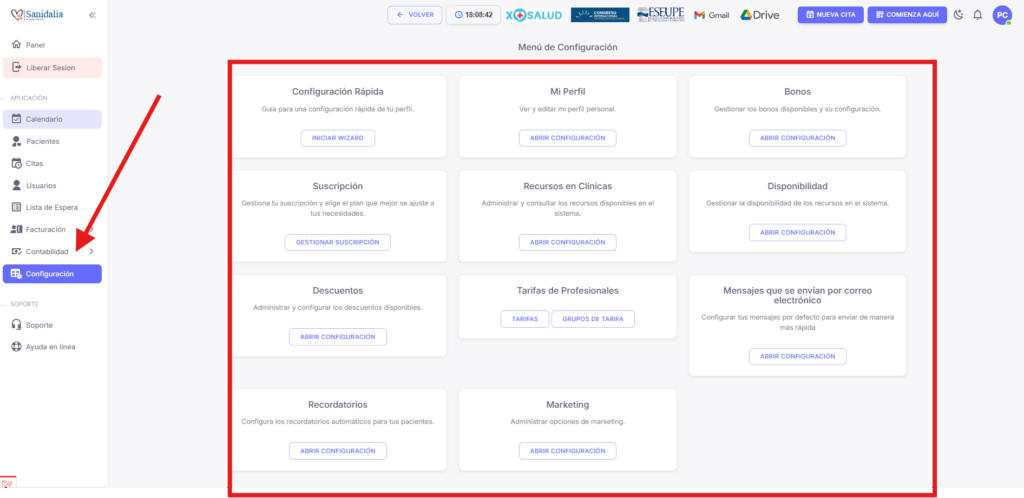Viewport: 1024px width, 498px height.
Task: Click the X+SALUD logo
Action: pyautogui.click(x=534, y=15)
